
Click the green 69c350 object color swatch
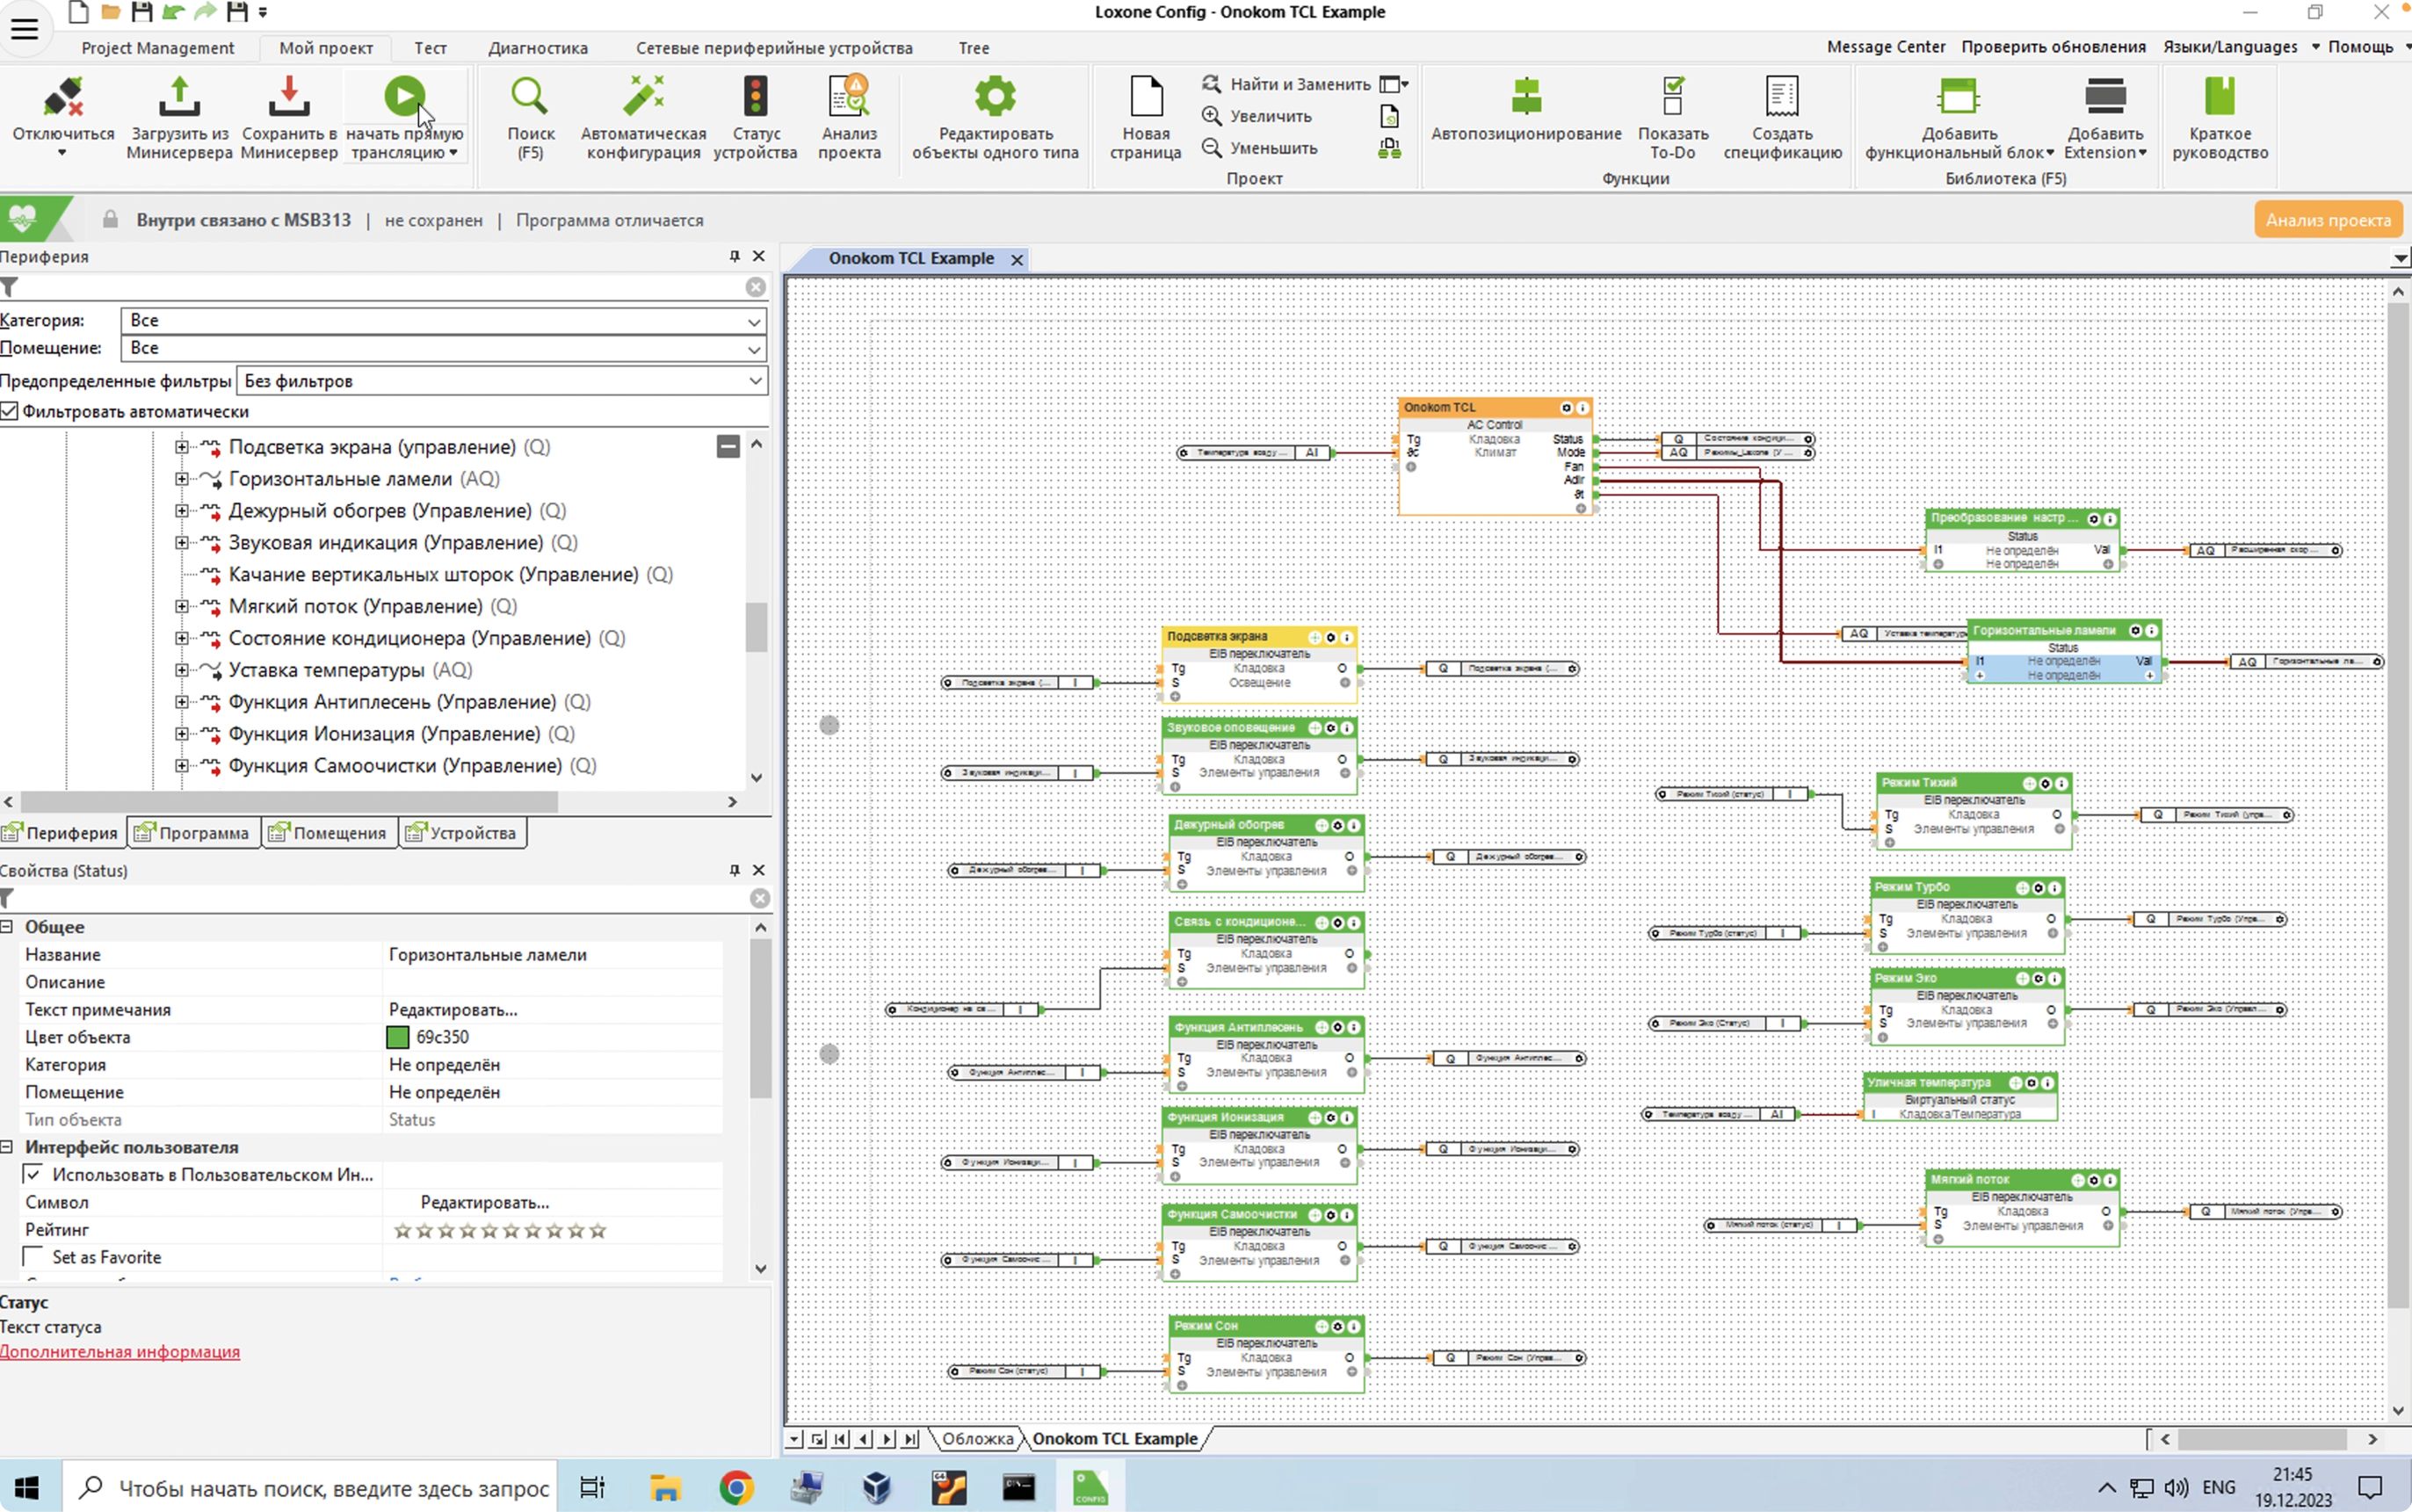(x=397, y=1037)
